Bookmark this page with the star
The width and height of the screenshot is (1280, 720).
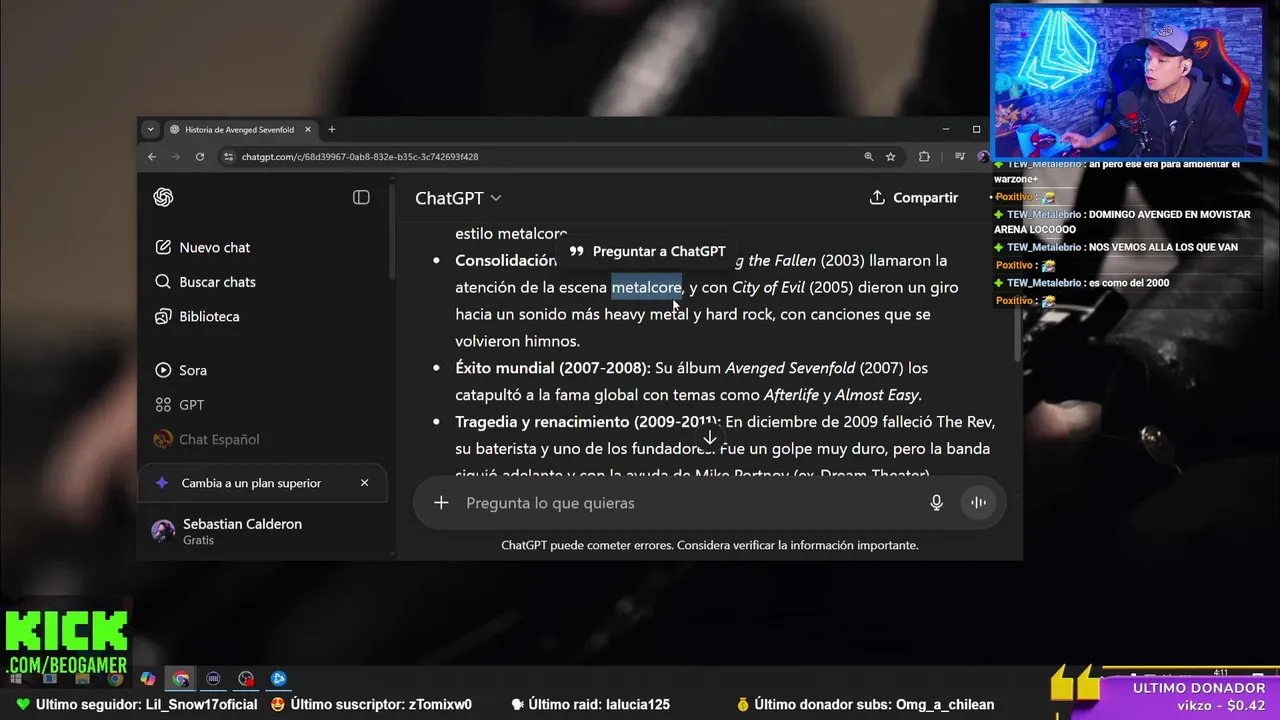(x=890, y=157)
